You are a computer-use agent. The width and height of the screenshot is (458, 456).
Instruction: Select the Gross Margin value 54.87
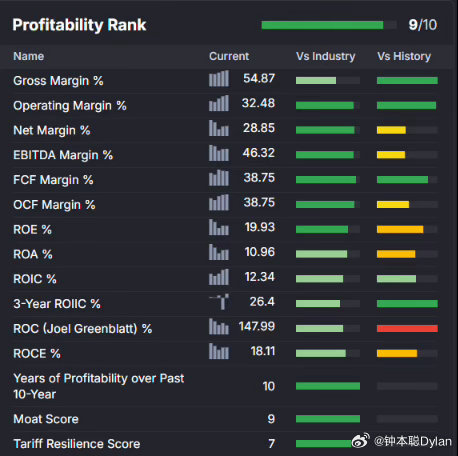[x=259, y=78]
